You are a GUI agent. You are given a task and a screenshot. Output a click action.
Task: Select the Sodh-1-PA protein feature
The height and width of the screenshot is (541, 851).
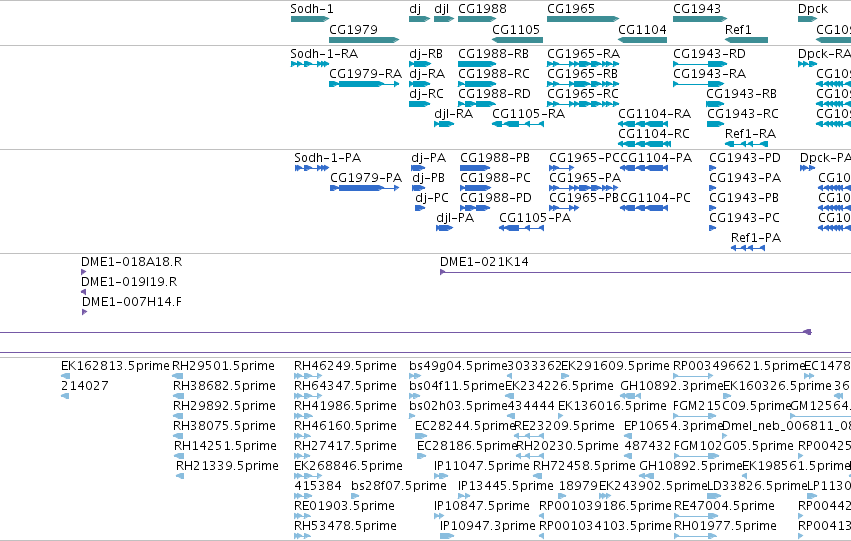pyautogui.click(x=312, y=168)
